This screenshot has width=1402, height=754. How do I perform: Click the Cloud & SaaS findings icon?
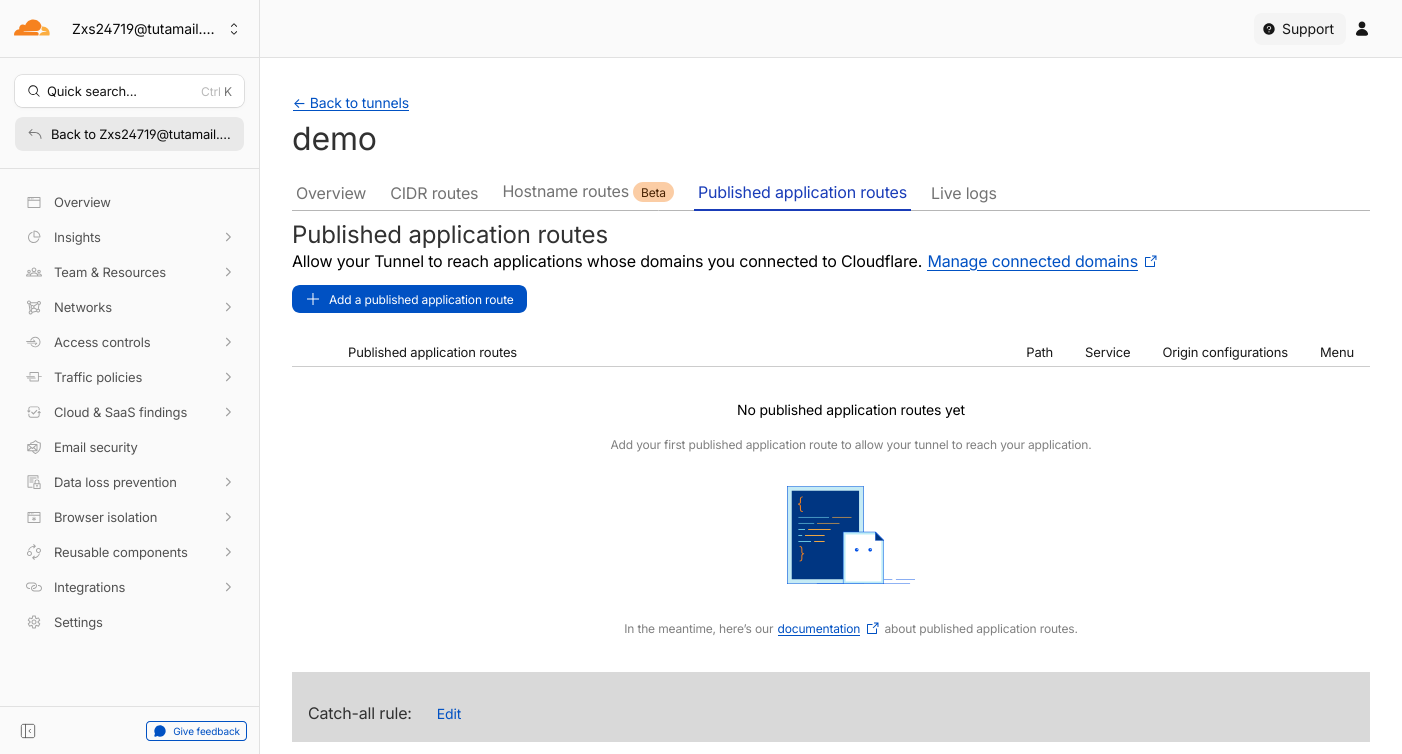click(34, 412)
